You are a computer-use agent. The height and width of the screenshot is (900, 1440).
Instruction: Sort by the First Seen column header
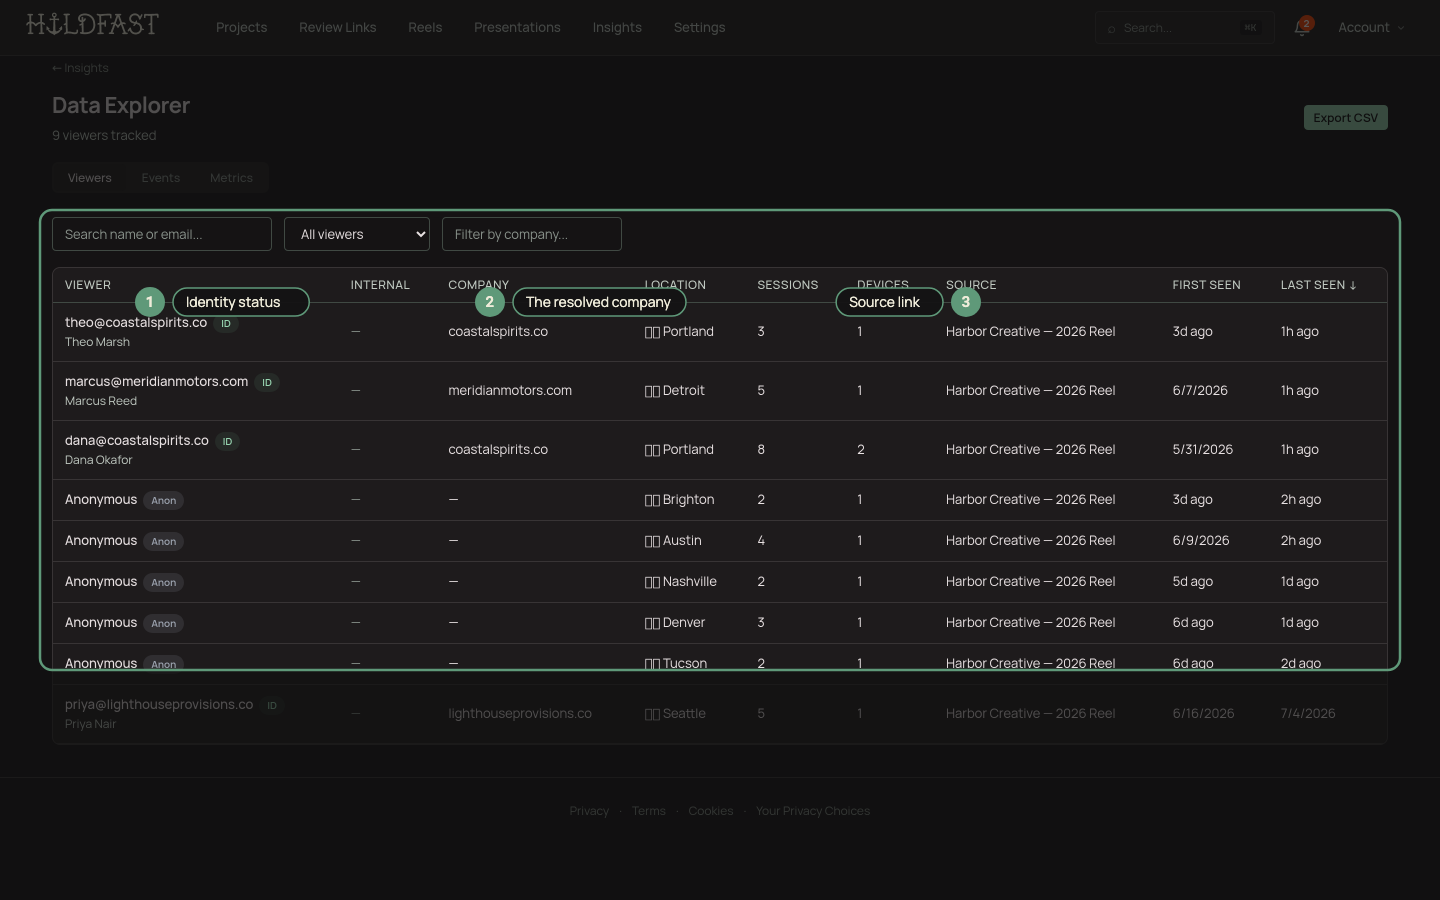(x=1206, y=285)
